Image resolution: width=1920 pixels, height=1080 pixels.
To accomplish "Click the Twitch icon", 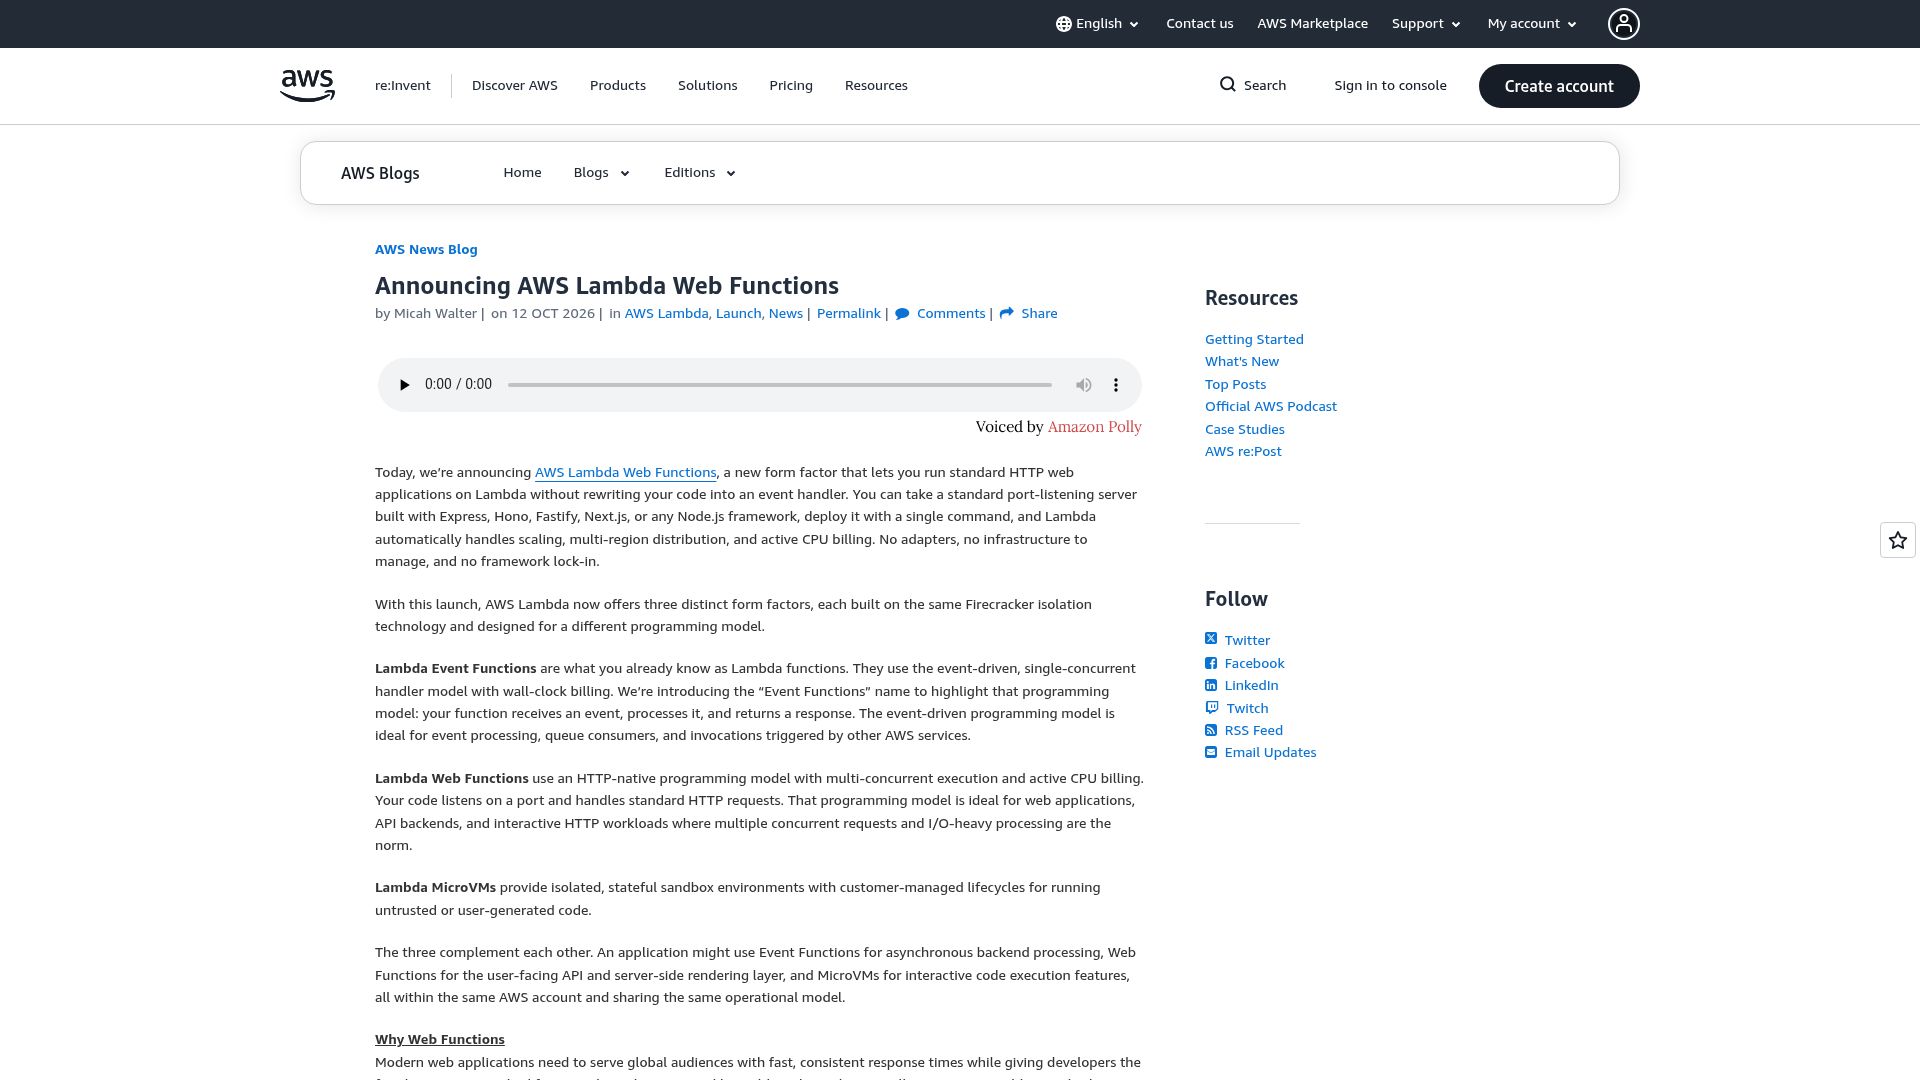I will point(1211,708).
